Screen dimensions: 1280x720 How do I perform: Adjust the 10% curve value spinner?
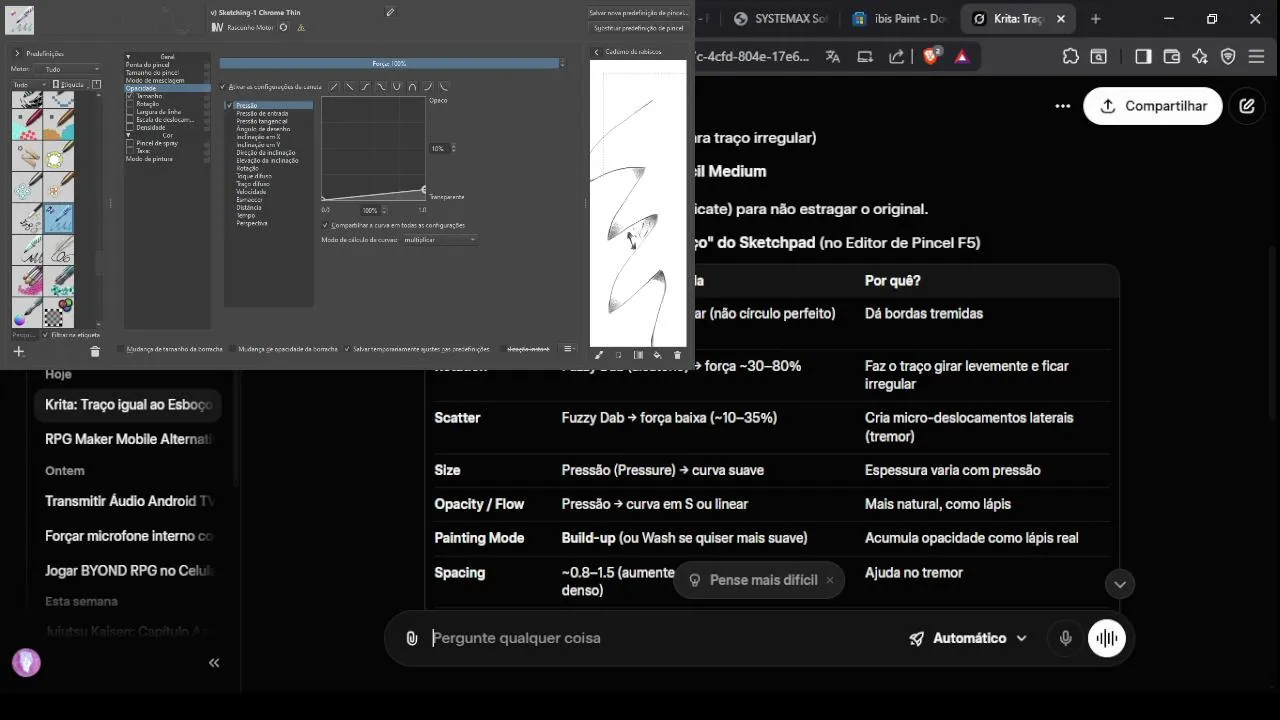[x=443, y=149]
